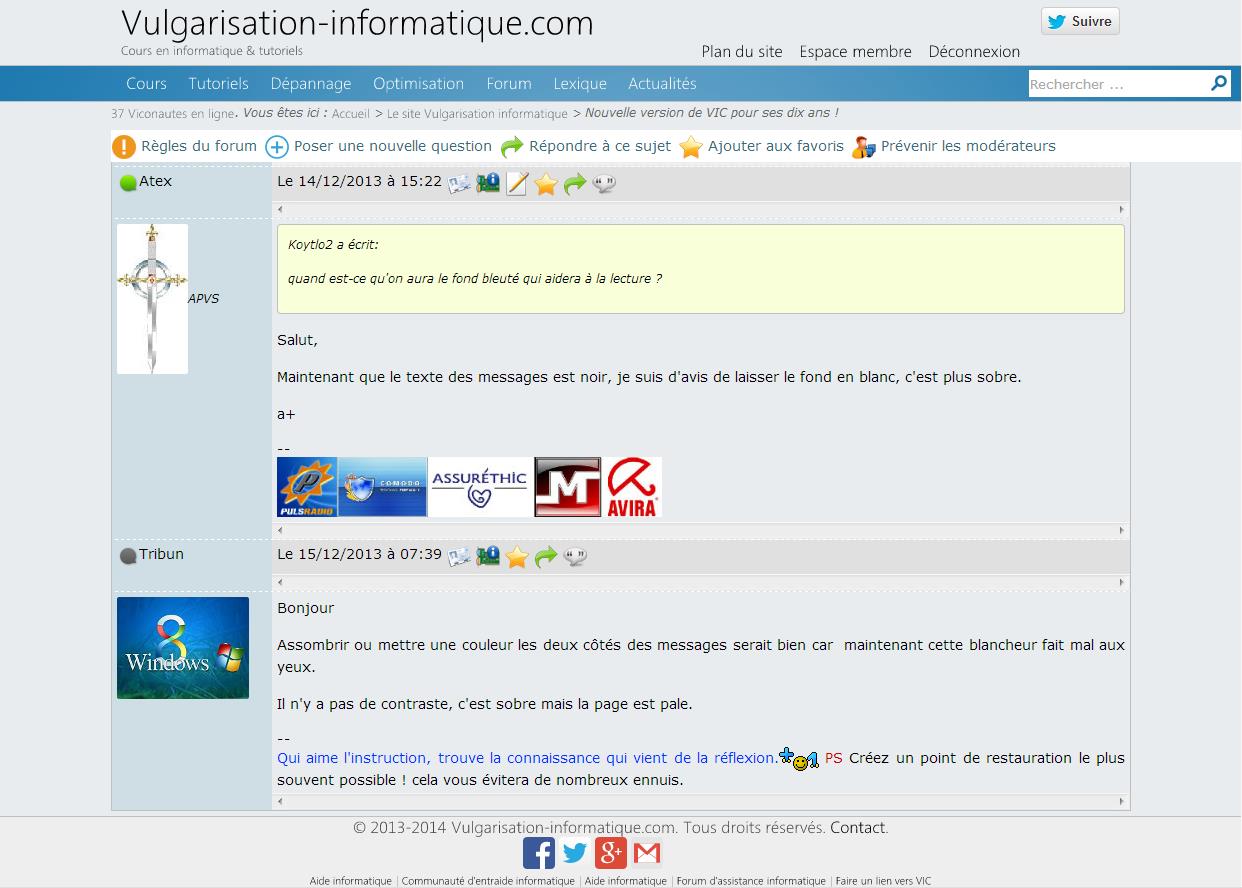
Task: Open Forum d'assistance informatique footer link
Action: coord(751,881)
